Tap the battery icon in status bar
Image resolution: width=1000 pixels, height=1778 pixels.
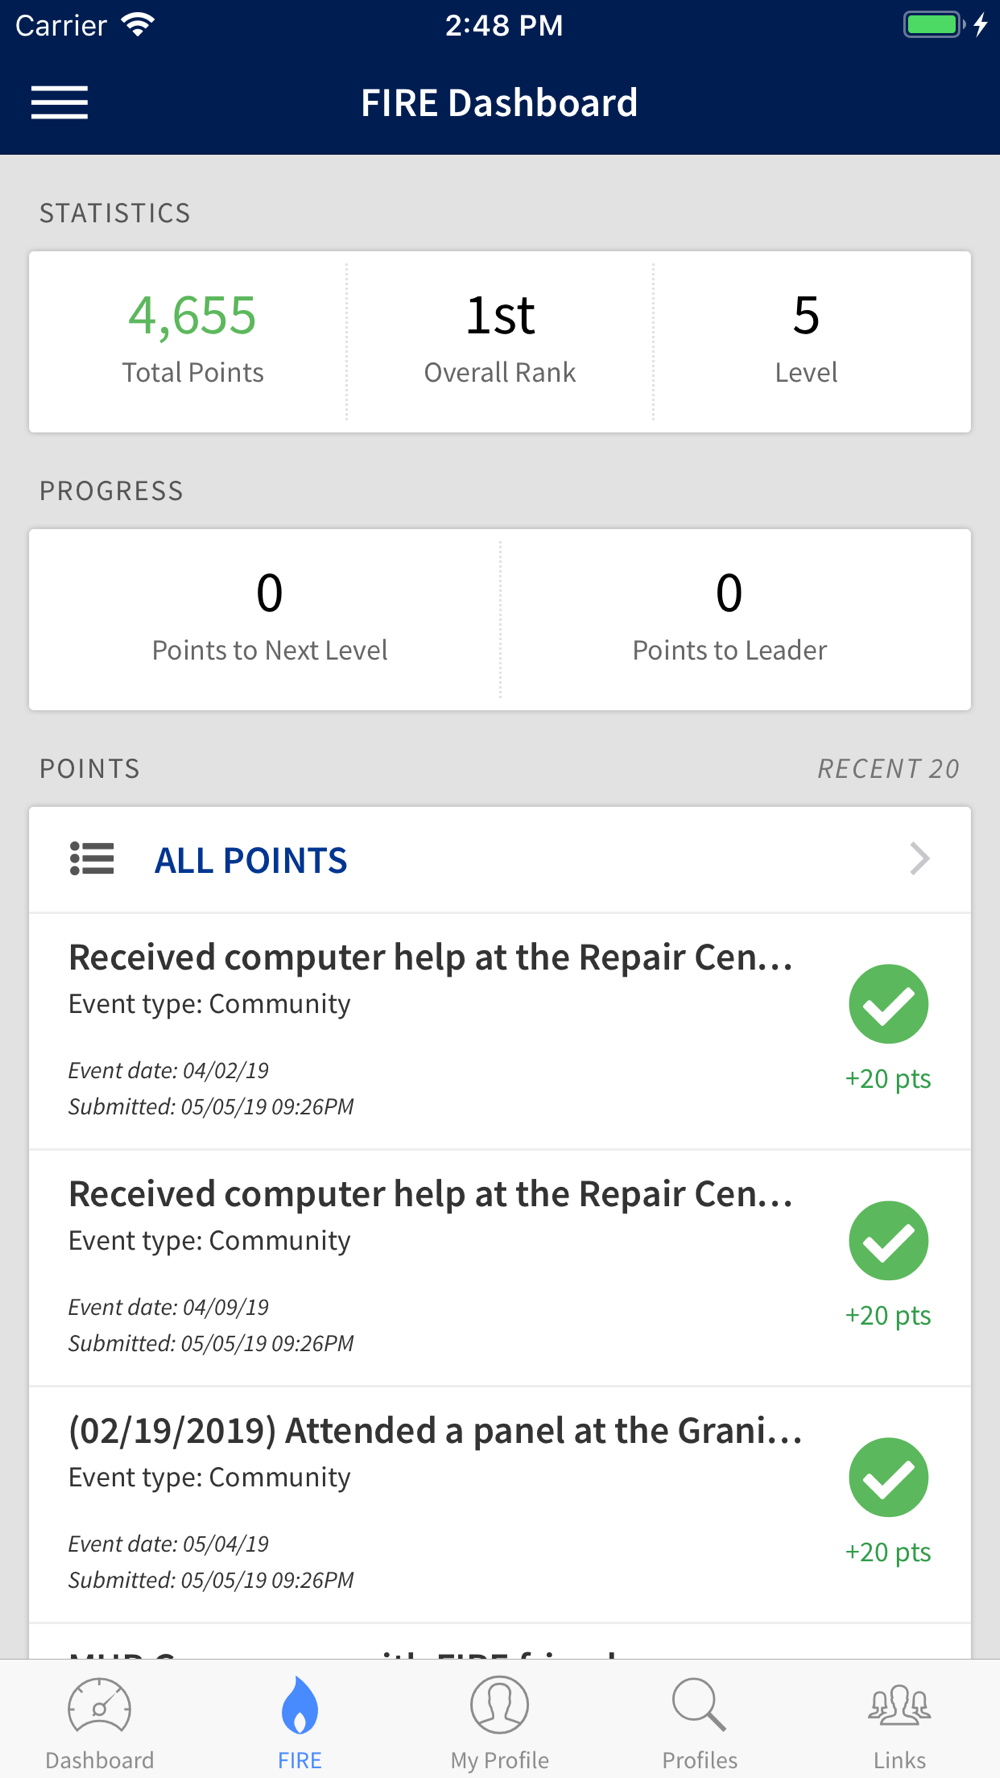935,24
